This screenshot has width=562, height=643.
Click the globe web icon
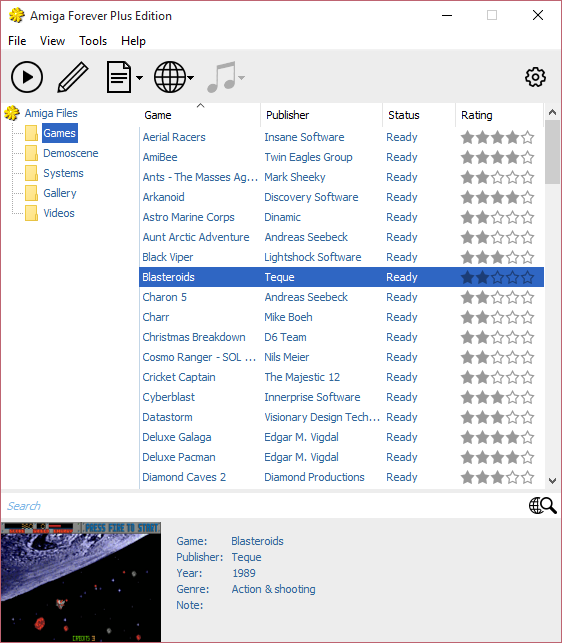(x=170, y=77)
